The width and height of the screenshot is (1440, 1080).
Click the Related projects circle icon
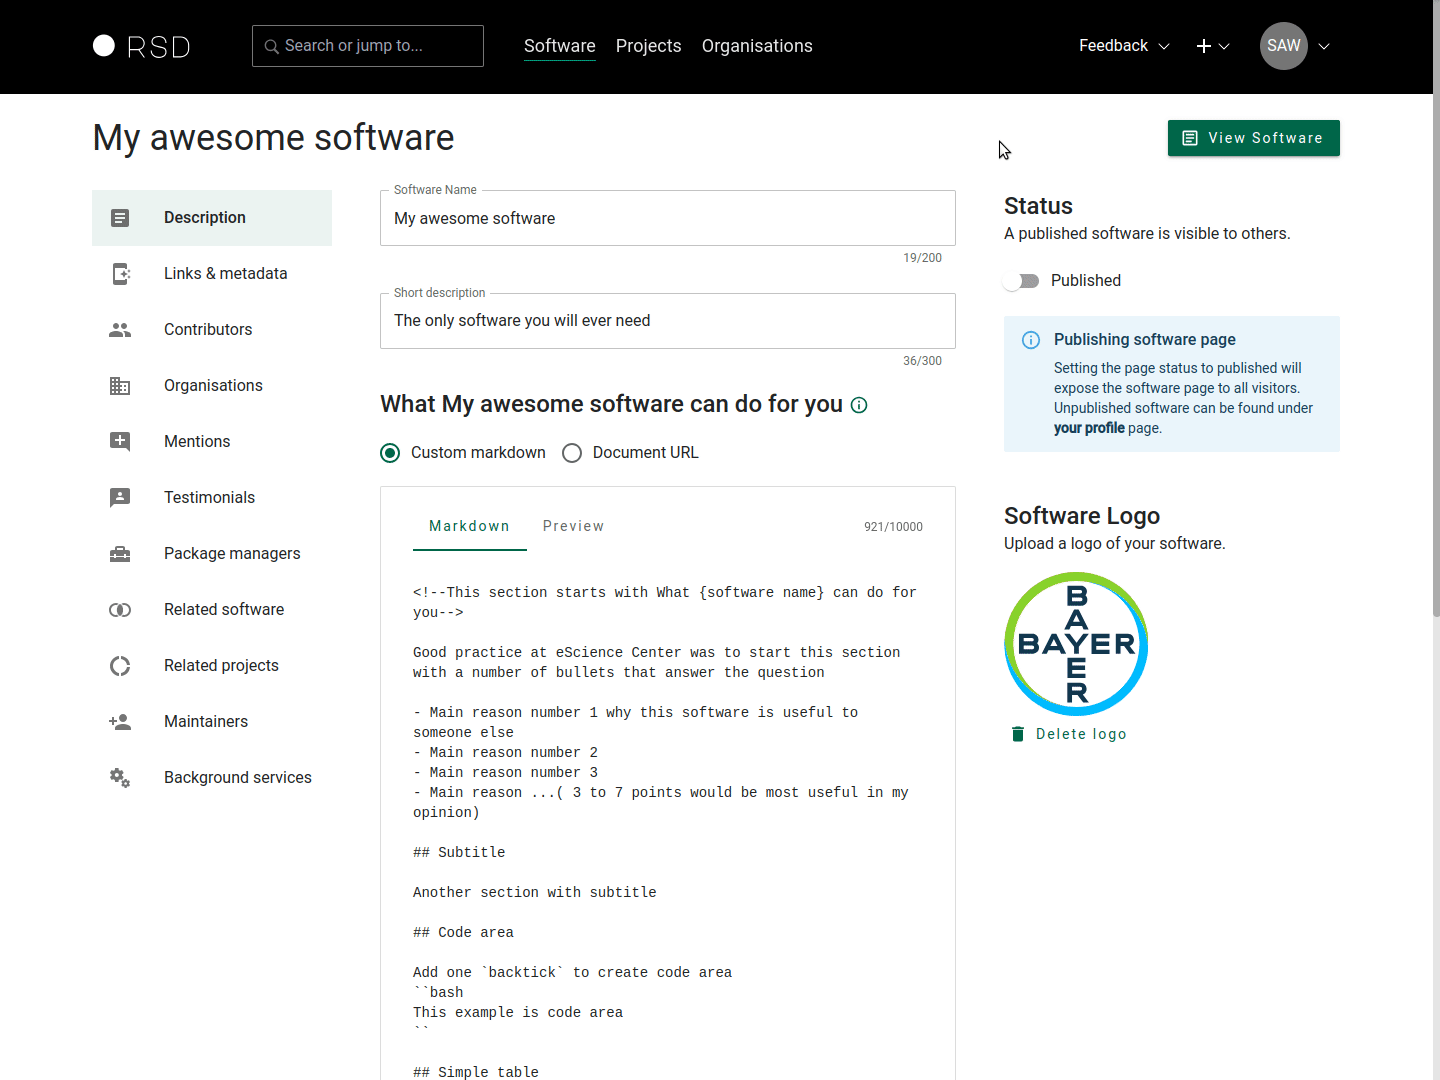click(120, 666)
